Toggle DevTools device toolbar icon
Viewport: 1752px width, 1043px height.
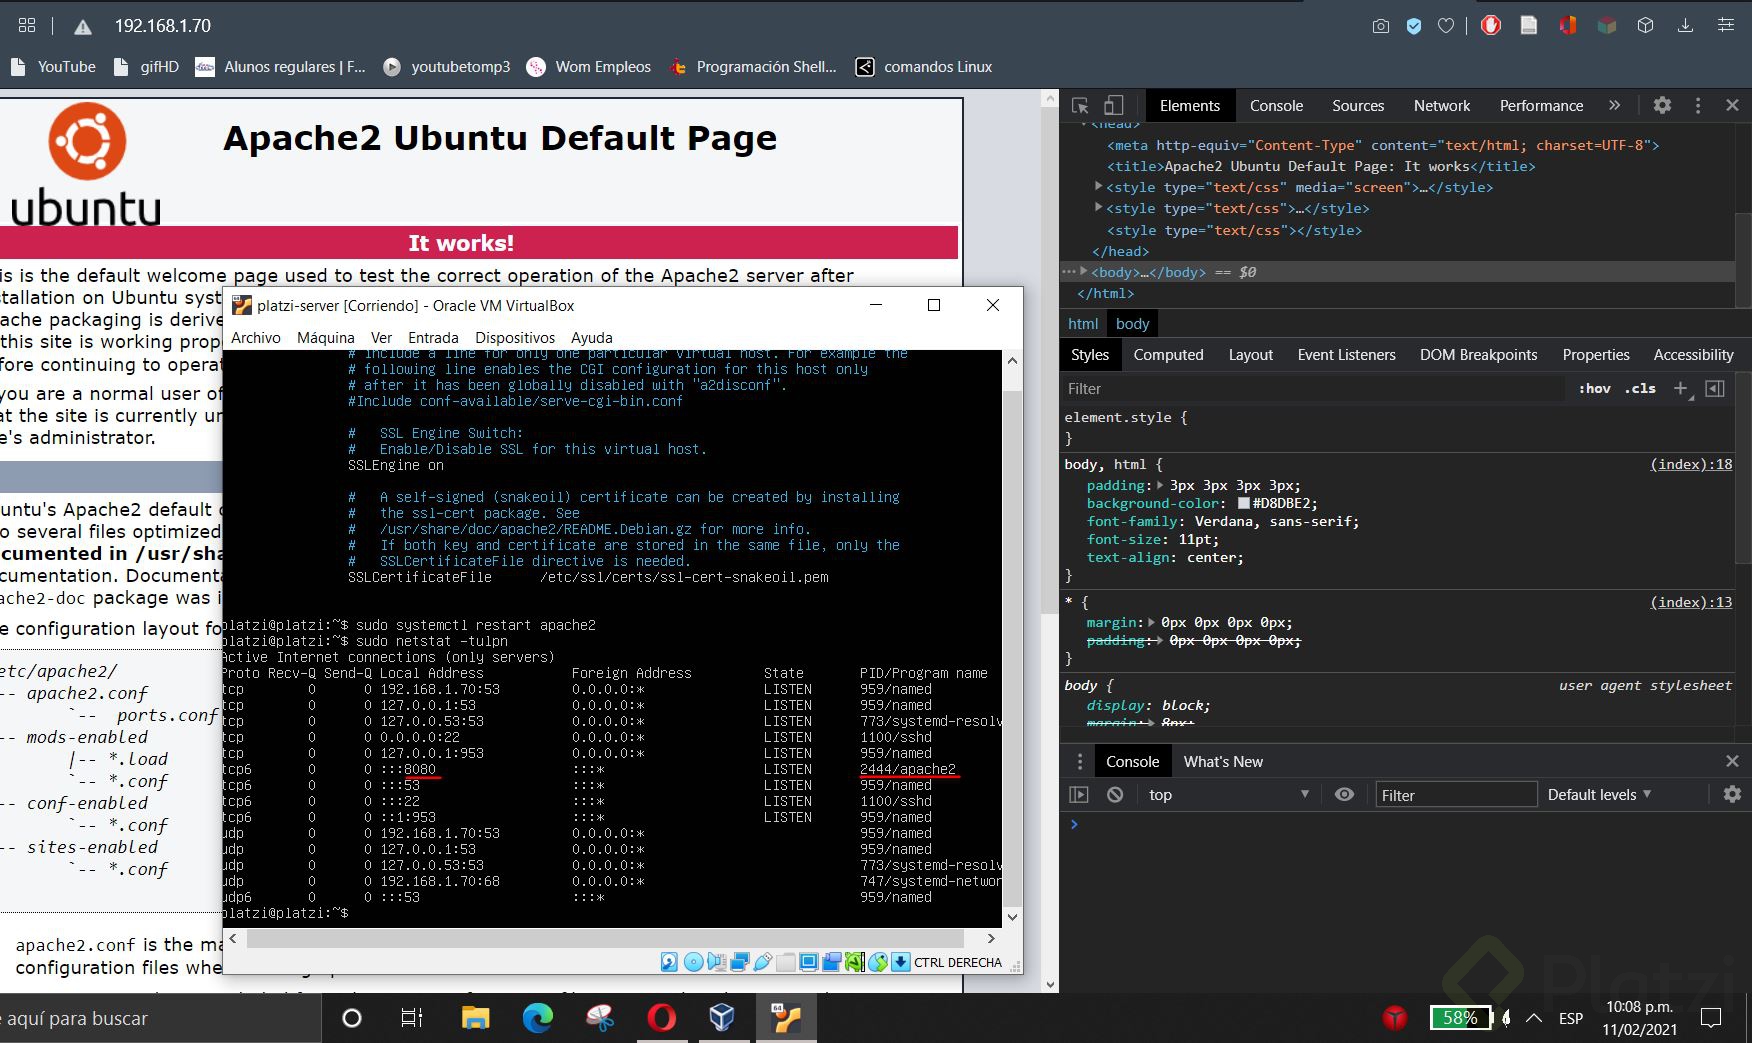pos(1113,105)
